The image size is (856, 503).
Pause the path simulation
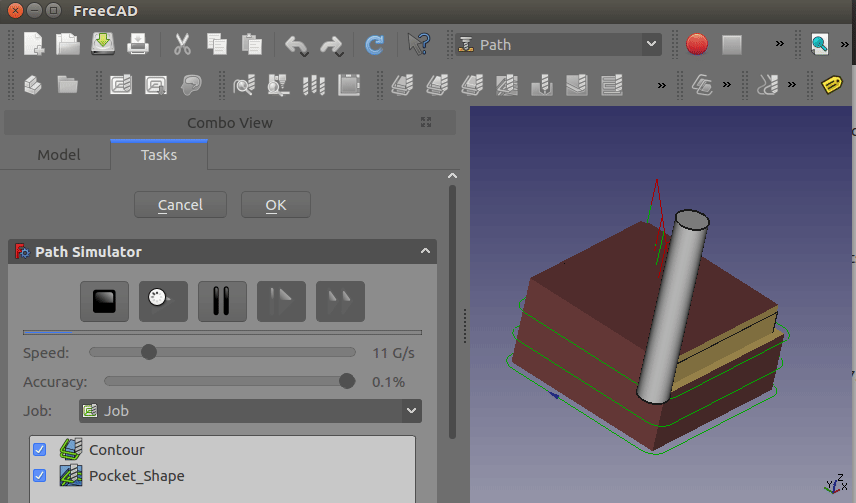coord(222,301)
